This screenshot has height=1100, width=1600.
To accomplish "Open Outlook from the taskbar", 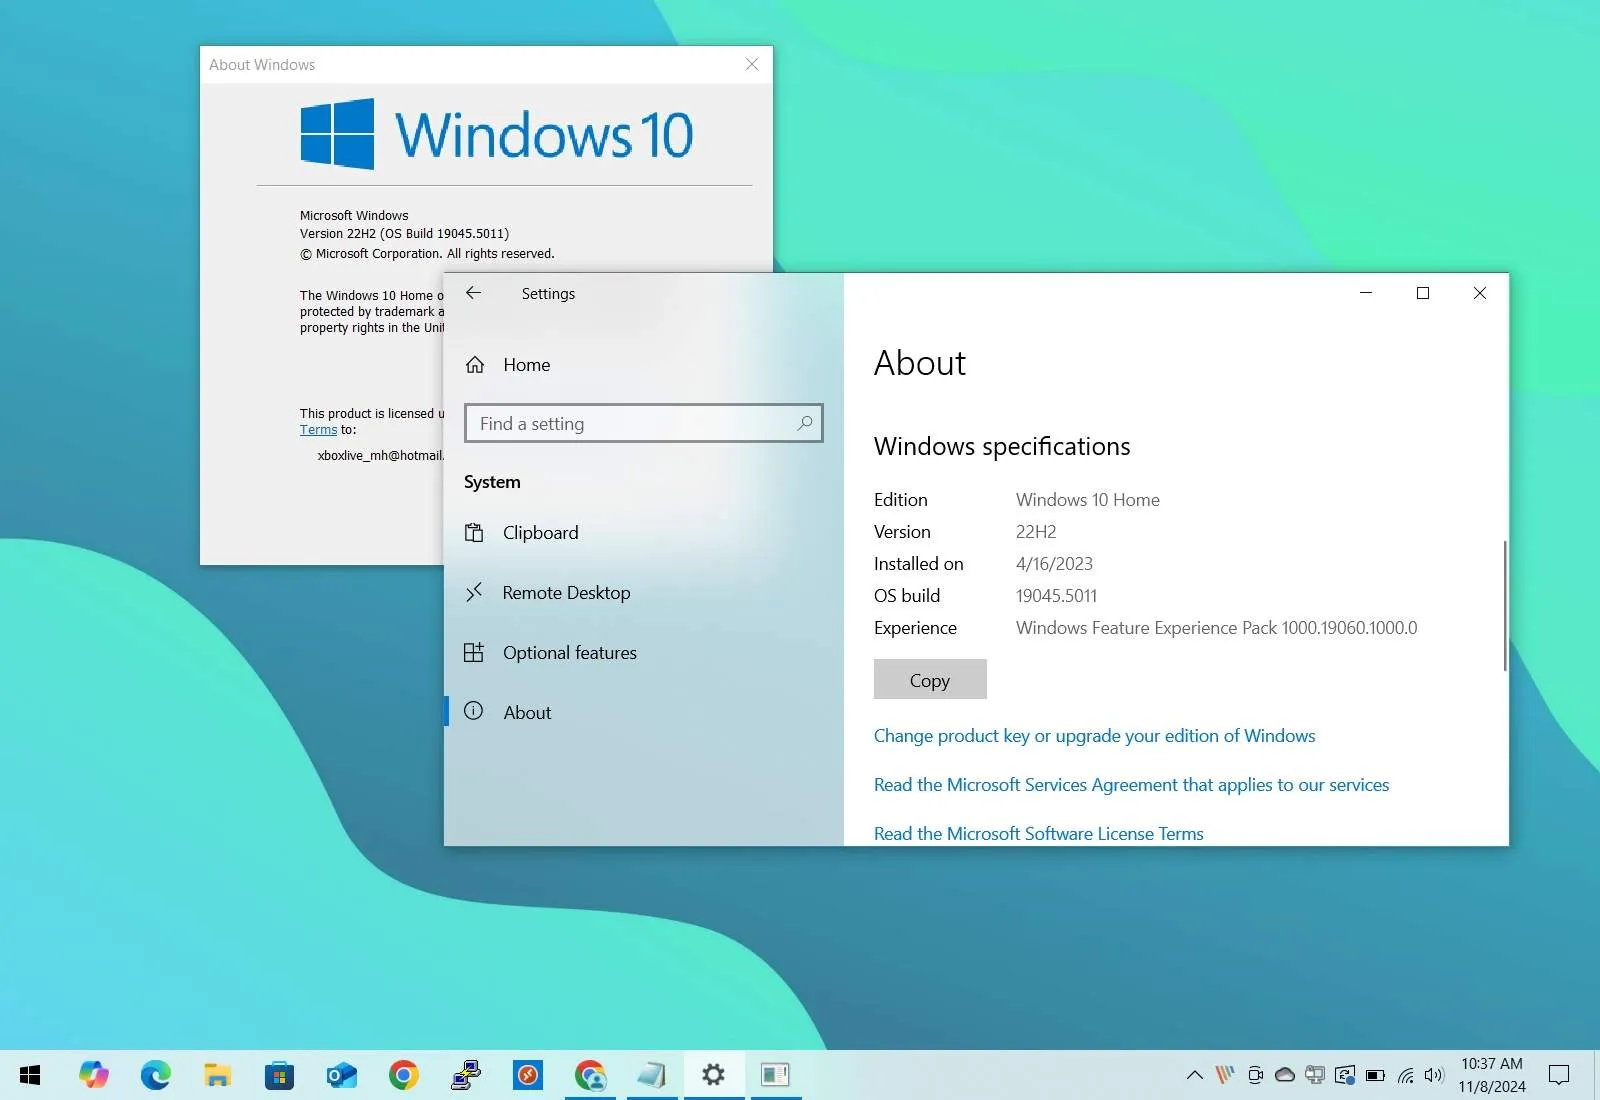I will click(x=340, y=1075).
